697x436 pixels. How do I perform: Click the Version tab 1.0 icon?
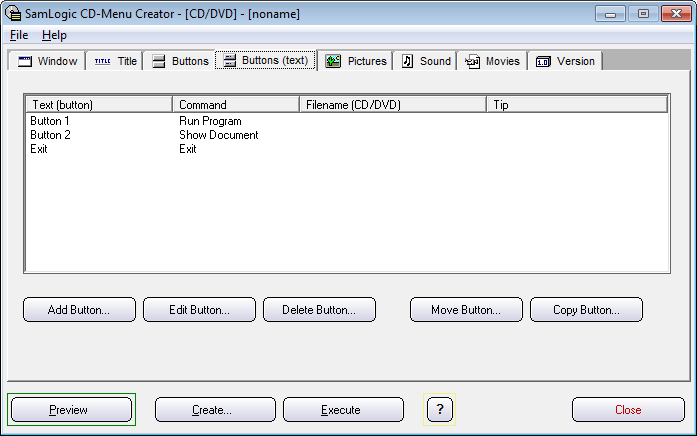click(543, 61)
